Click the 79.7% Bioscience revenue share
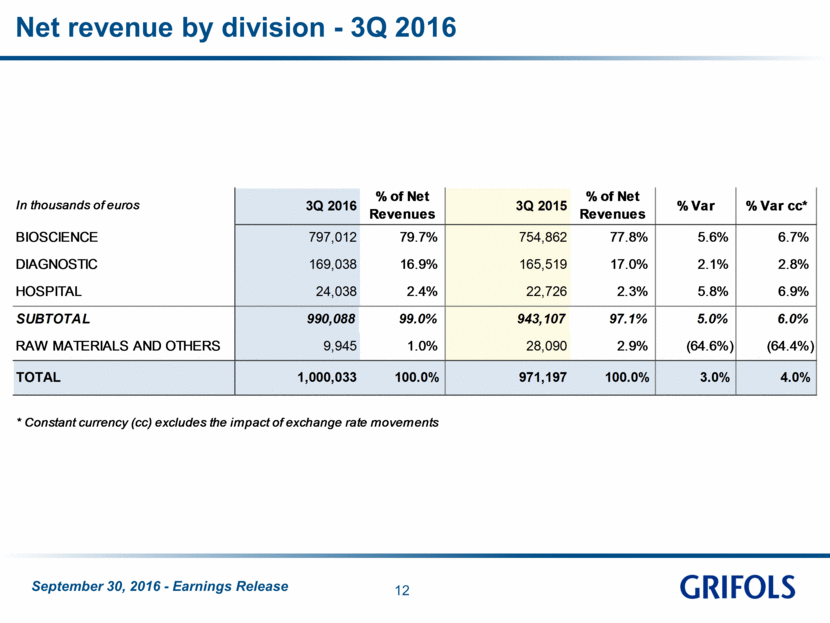The height and width of the screenshot is (623, 830). (x=419, y=237)
